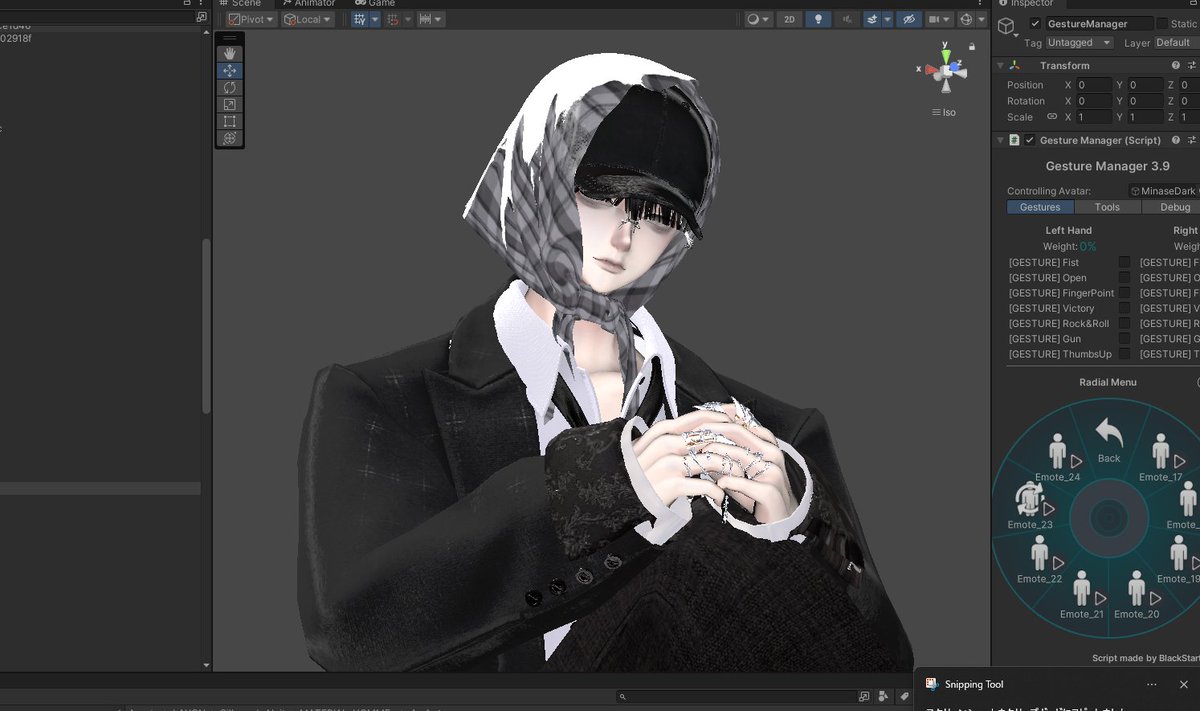Image resolution: width=1200 pixels, height=711 pixels.
Task: Toggle the gizmo rotation lock icon
Action: pyautogui.click(x=971, y=46)
